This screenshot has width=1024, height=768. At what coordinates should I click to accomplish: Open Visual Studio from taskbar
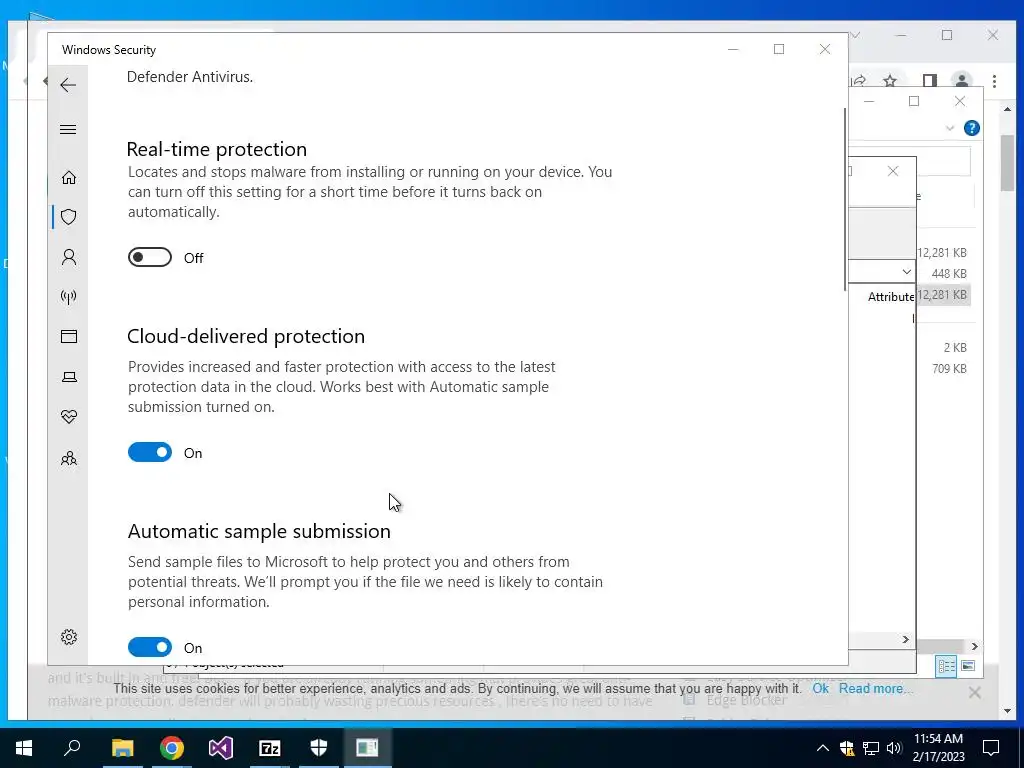221,748
